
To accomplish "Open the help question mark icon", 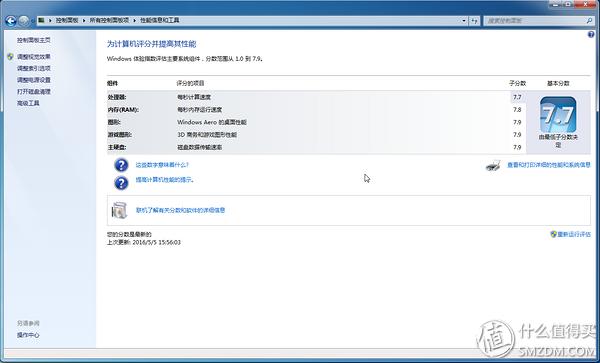I will pos(591,35).
